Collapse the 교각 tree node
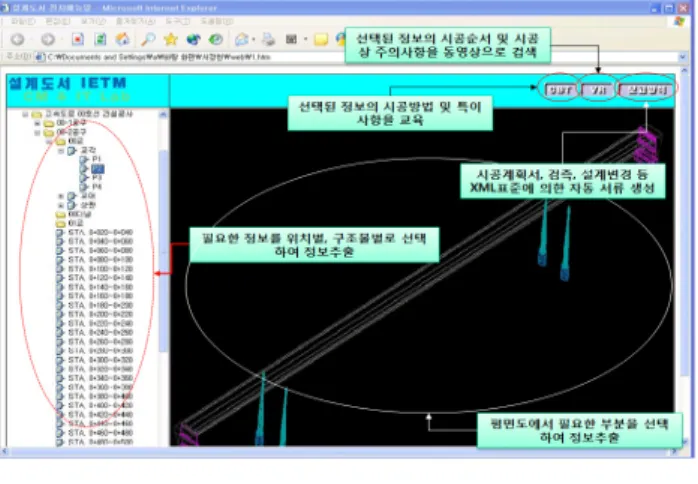 (61, 150)
